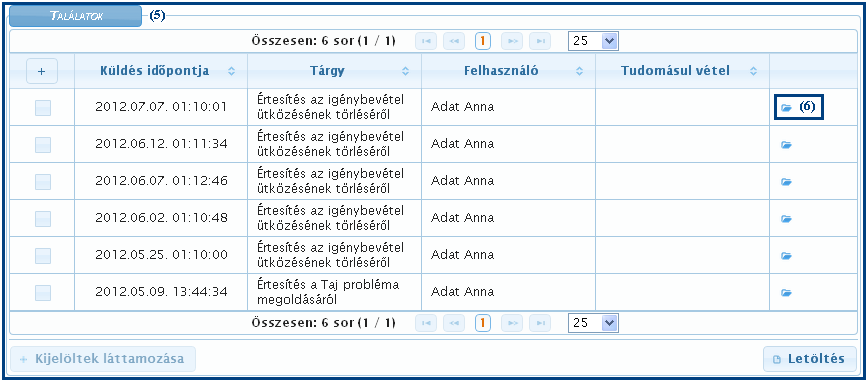Click date cell 2012.06.02. 01:10:48
The image size is (867, 381).
tap(161, 218)
